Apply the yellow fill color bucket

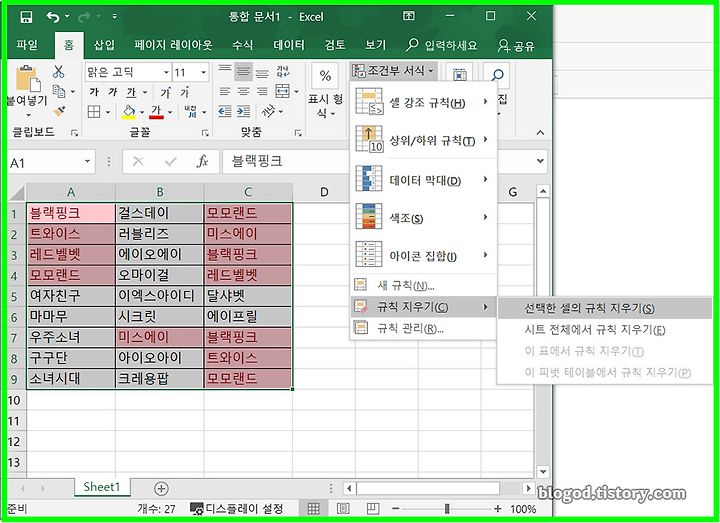pyautogui.click(x=129, y=112)
